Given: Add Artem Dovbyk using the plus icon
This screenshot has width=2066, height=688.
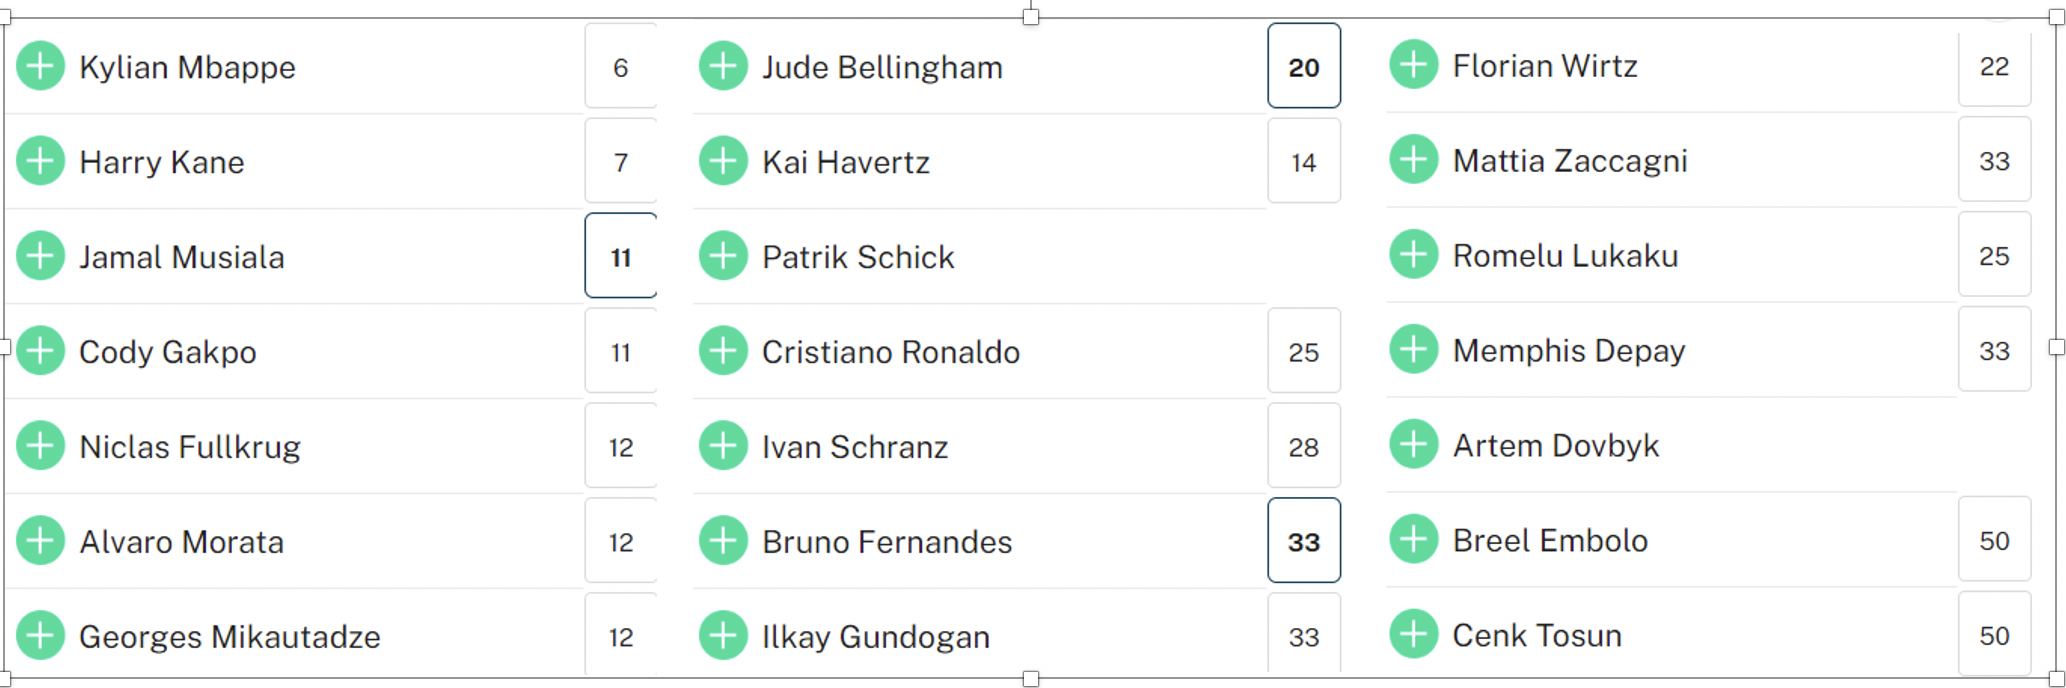Looking at the screenshot, I should tap(1413, 444).
